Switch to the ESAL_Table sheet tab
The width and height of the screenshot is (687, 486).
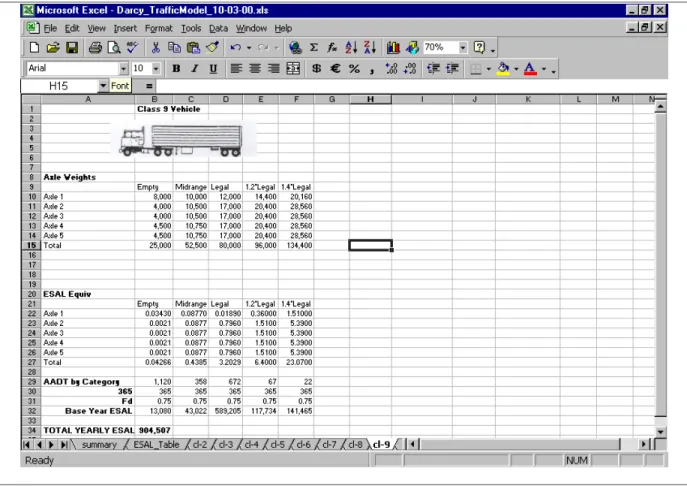(x=156, y=444)
